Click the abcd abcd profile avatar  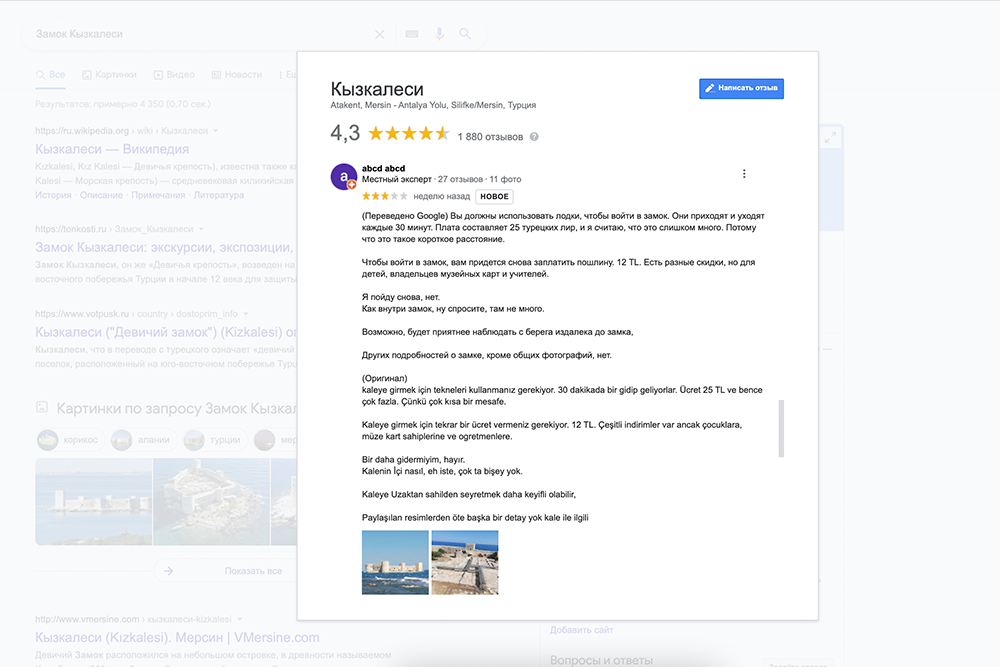pos(344,177)
